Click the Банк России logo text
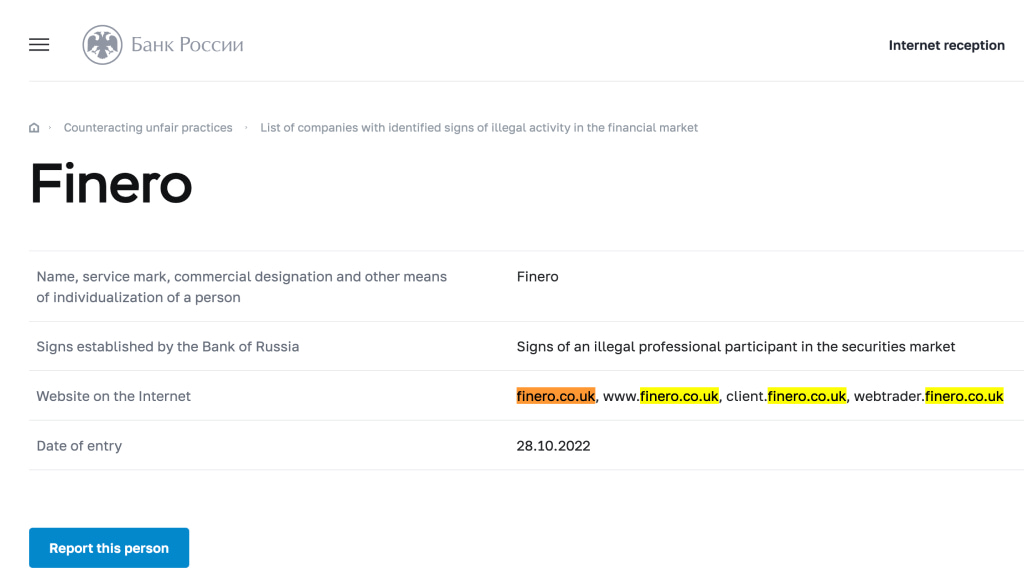The width and height of the screenshot is (1024, 572). tap(187, 44)
